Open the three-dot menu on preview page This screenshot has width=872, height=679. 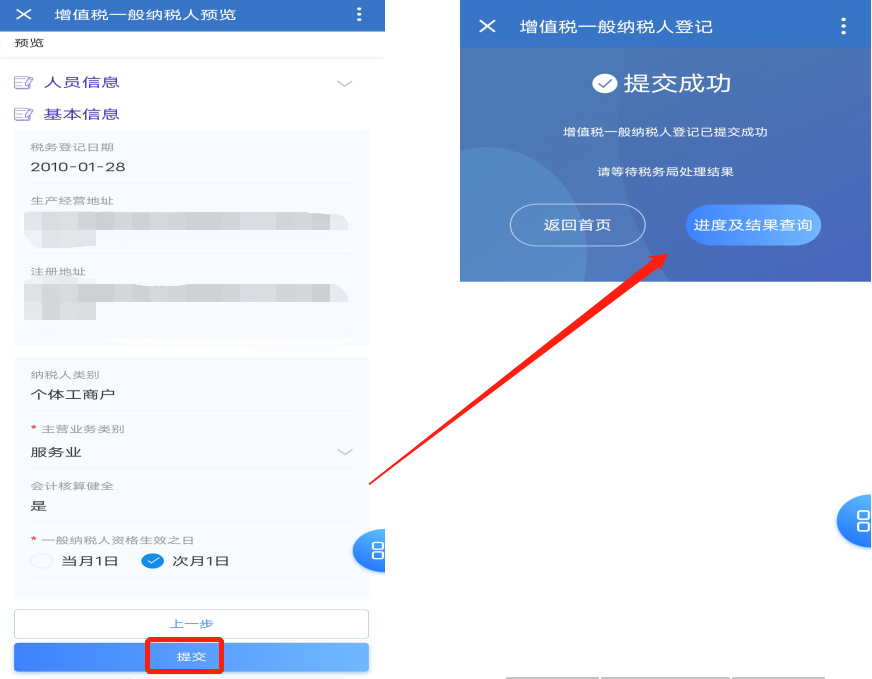[x=359, y=14]
